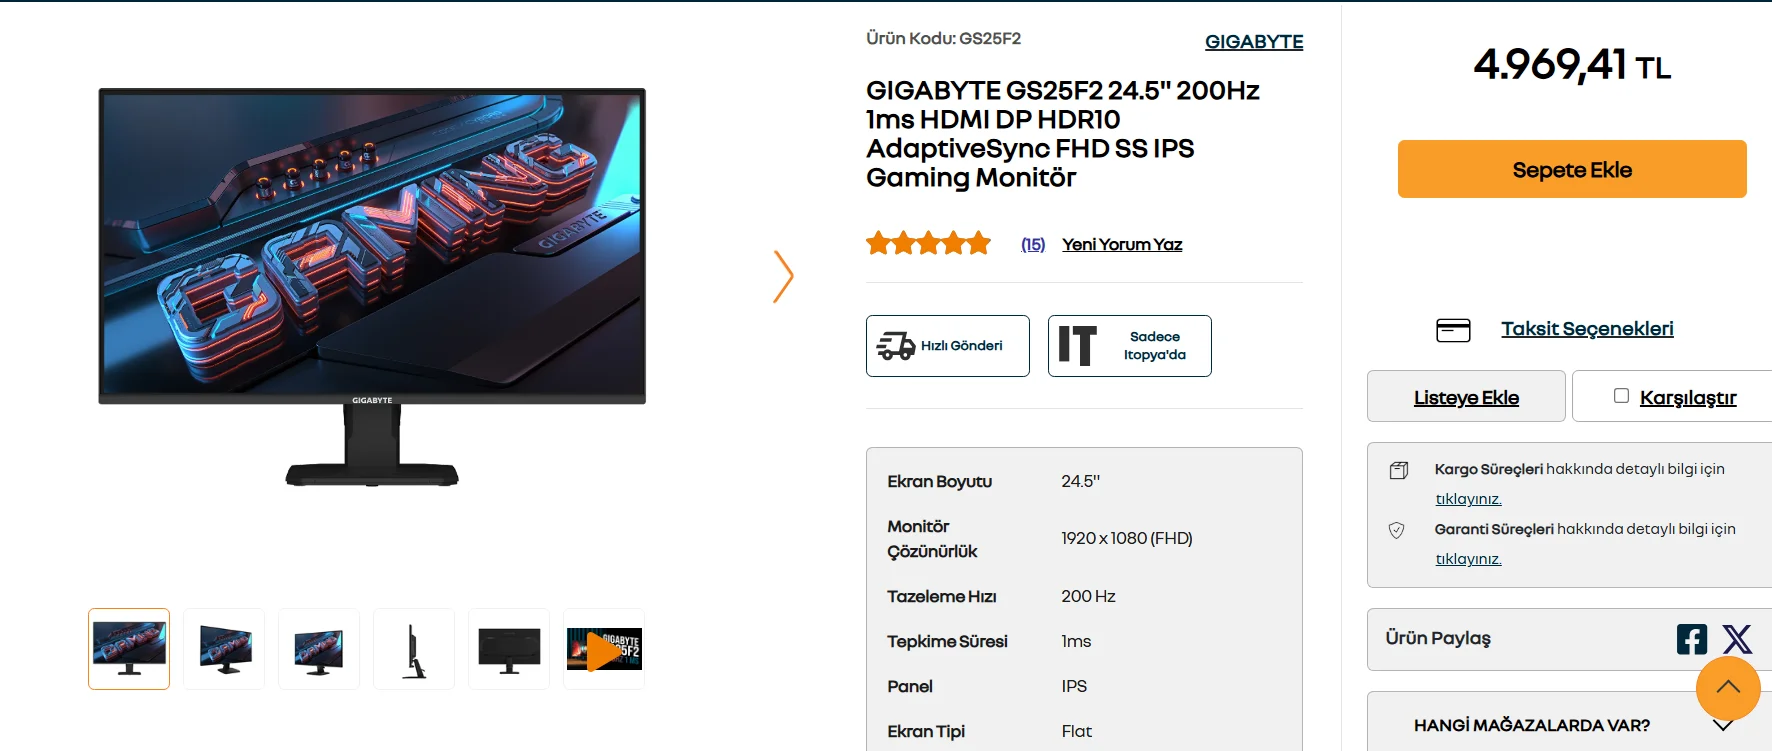
Task: Click the Sadece Itopya'da IT badge
Action: (1130, 346)
